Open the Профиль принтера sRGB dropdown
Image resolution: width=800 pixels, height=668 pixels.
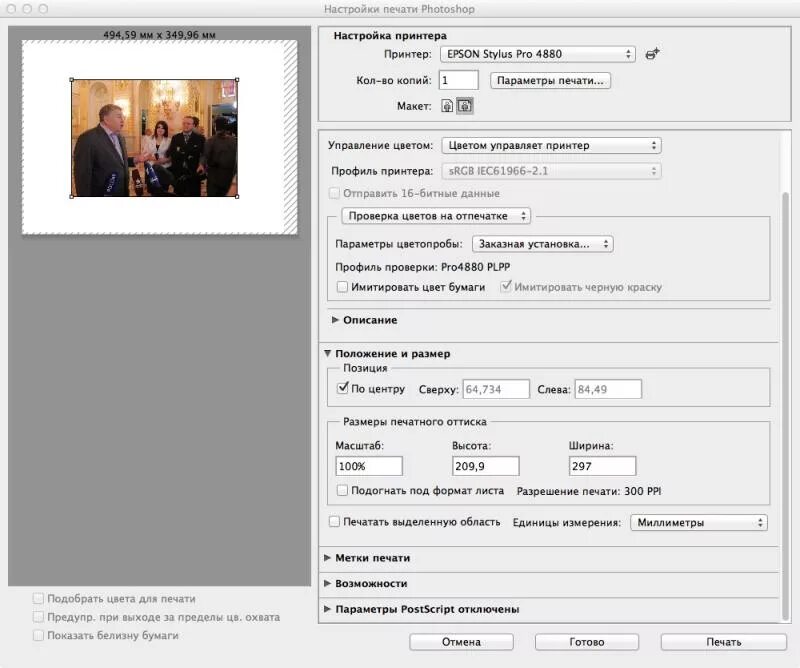pyautogui.click(x=551, y=171)
